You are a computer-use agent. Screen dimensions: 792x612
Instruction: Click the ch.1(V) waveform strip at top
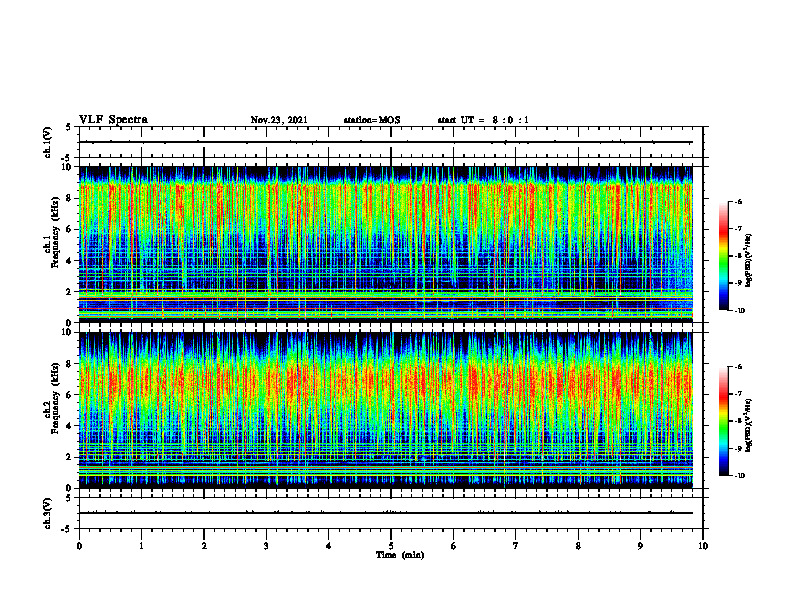391,142
